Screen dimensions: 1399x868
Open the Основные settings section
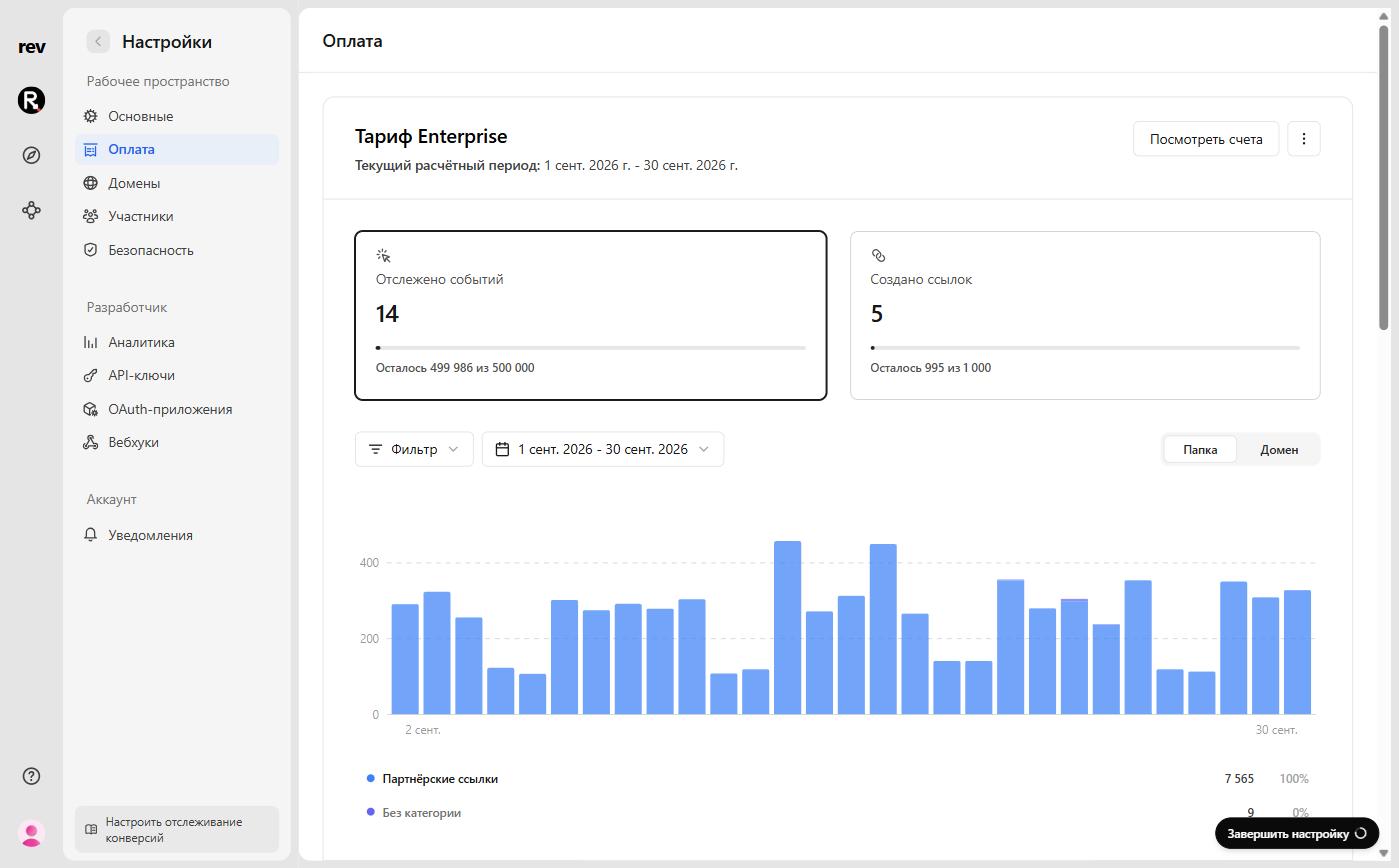[x=177, y=116]
